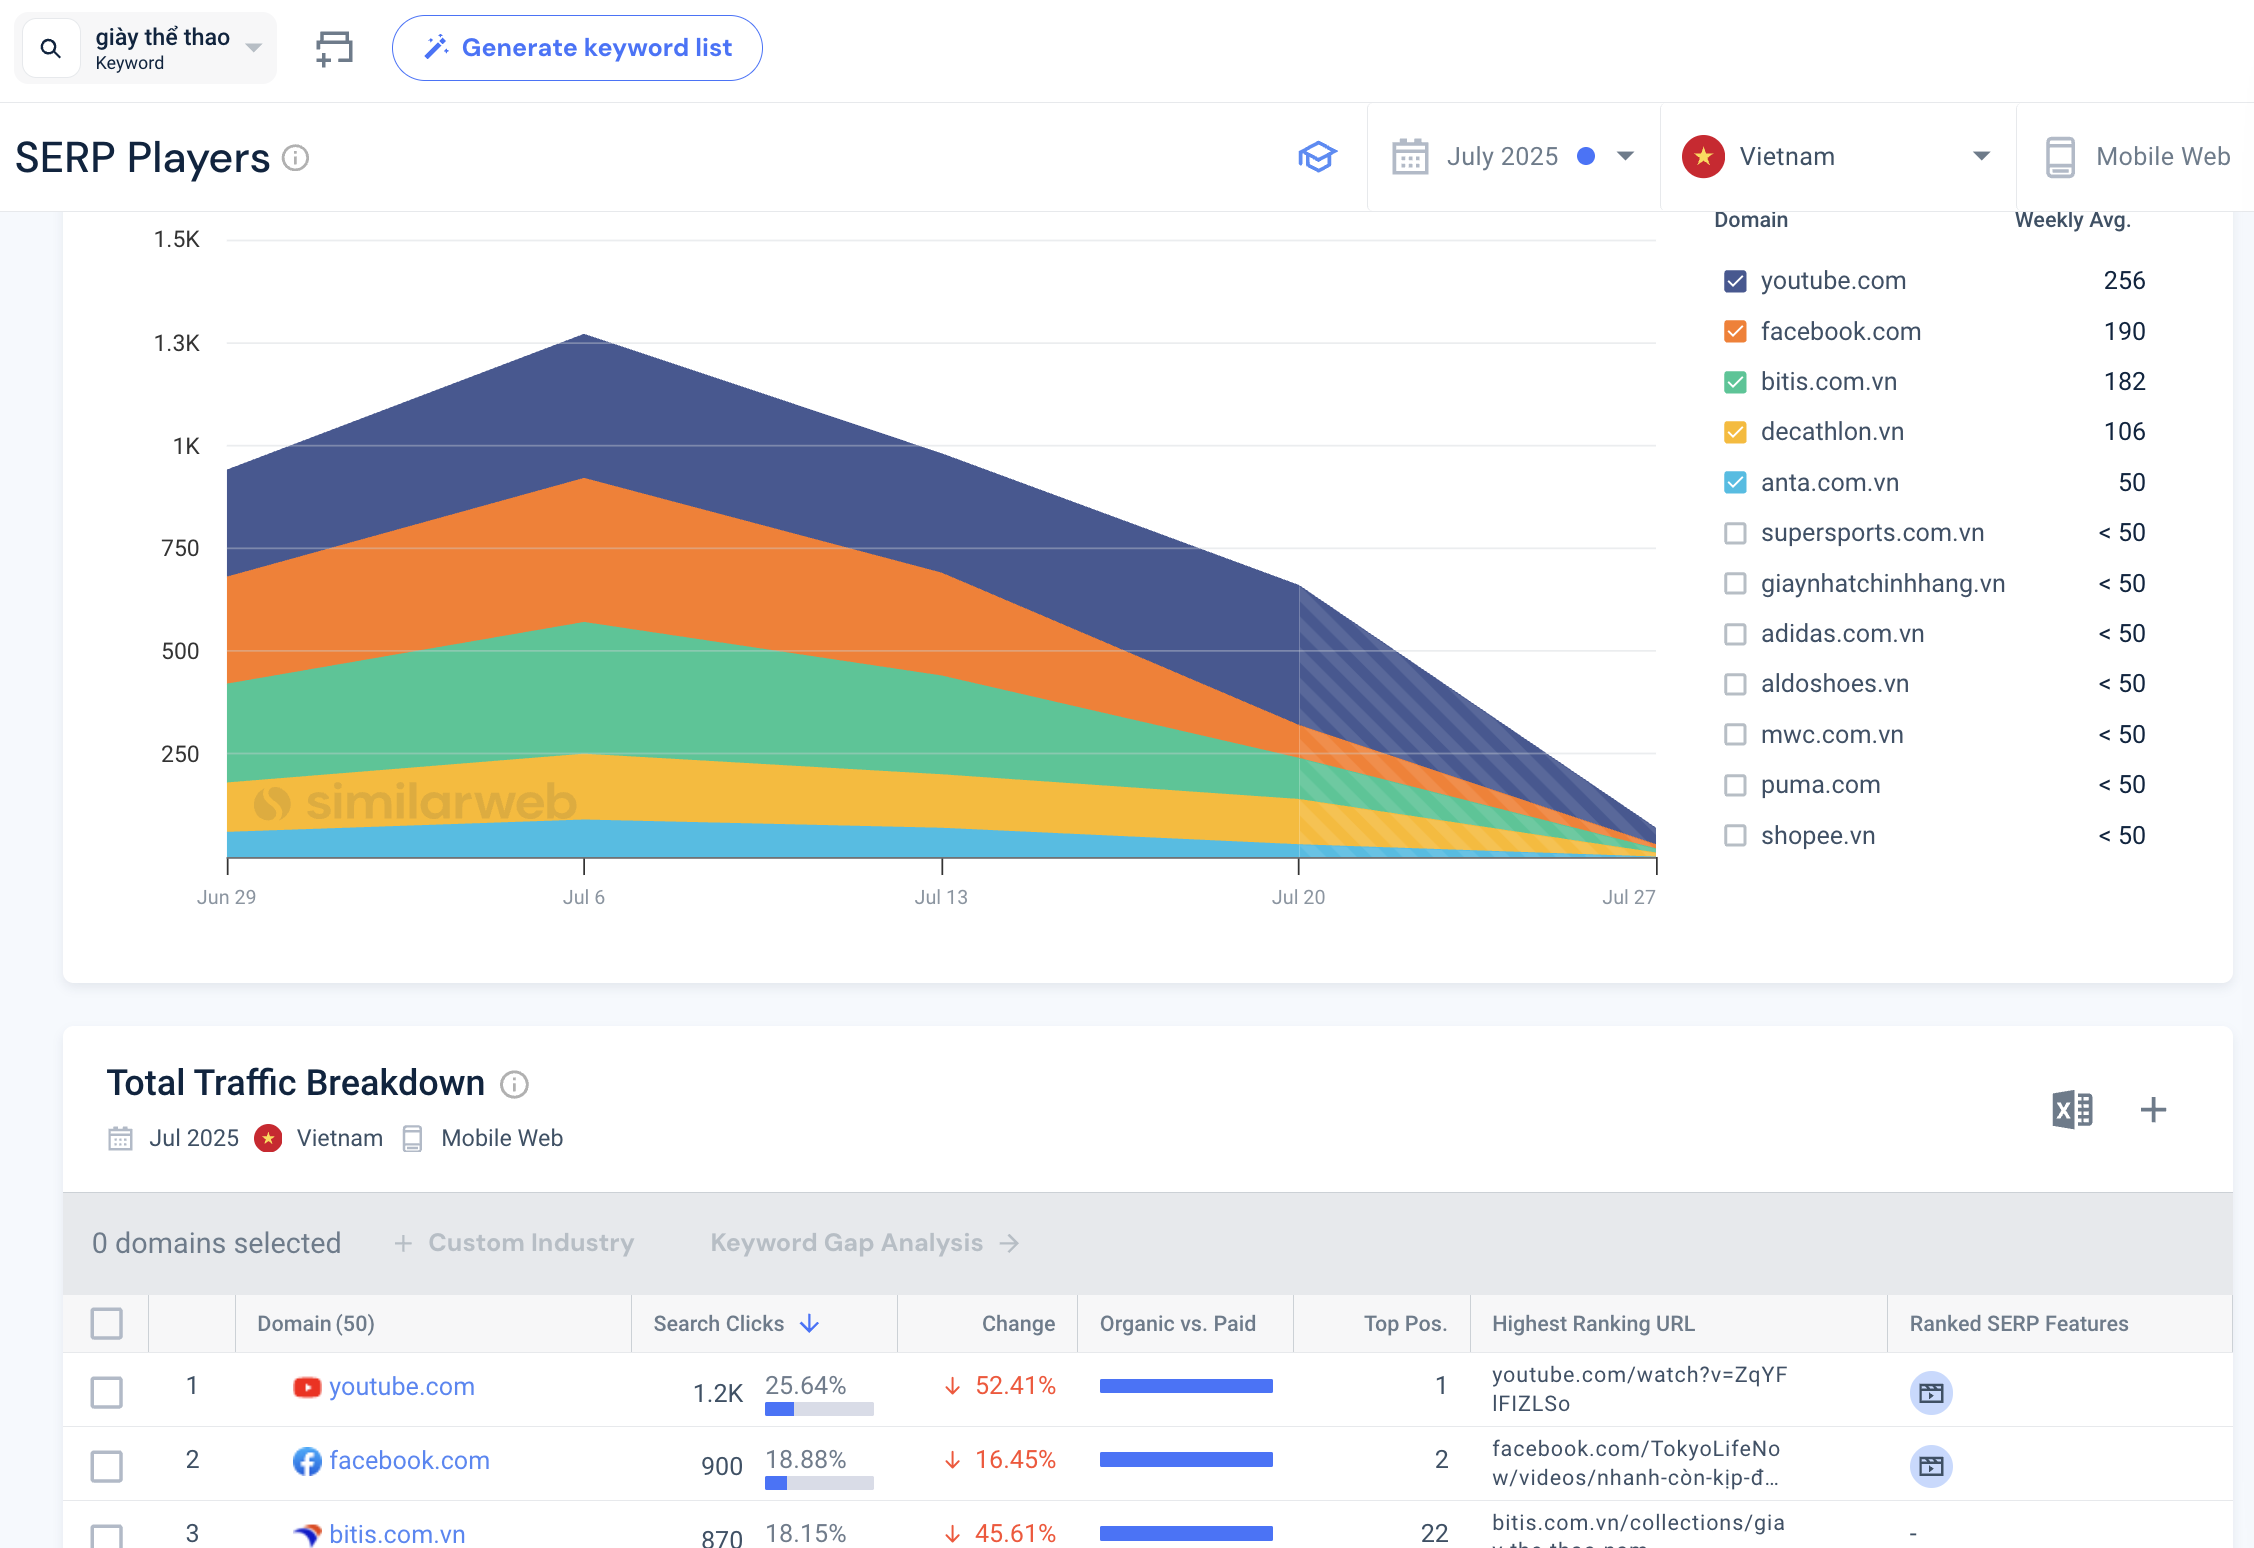
Task: Select the facebook.com table row checkbox
Action: (107, 1466)
